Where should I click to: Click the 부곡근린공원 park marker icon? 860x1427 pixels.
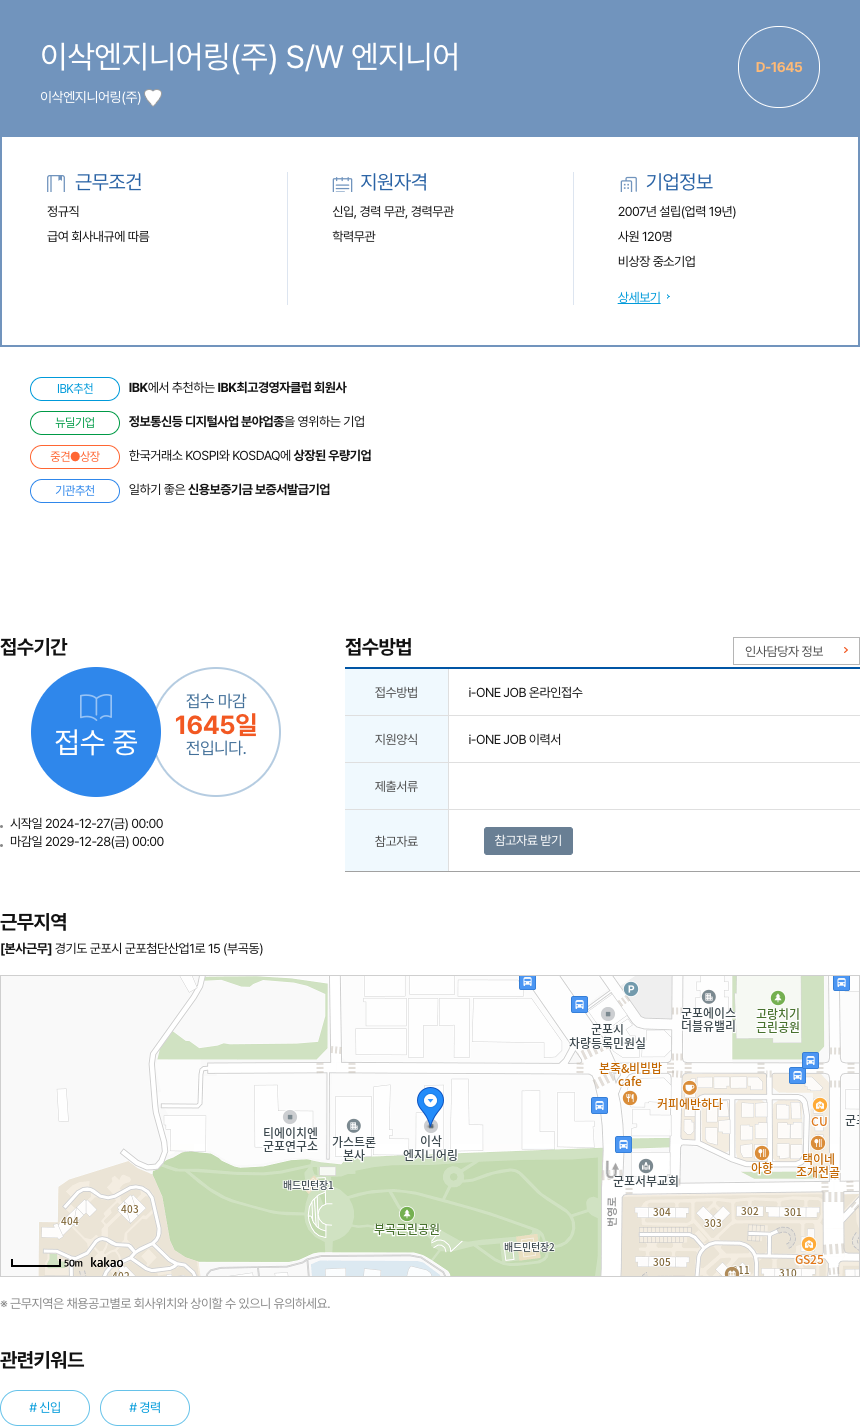click(406, 1213)
